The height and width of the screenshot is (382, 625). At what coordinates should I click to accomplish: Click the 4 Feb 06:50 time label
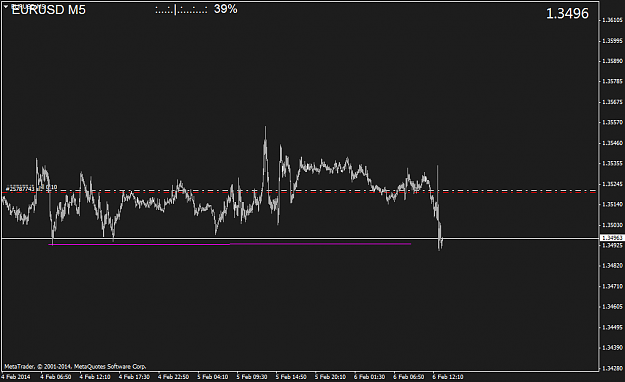55,377
